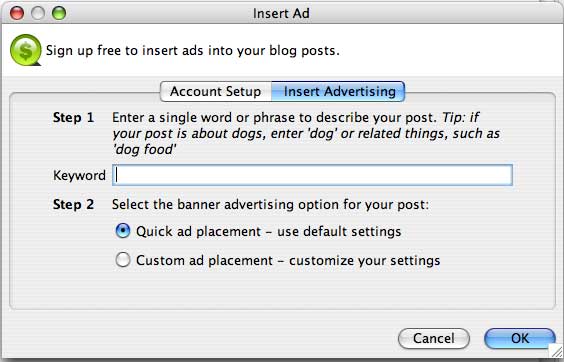Click the window resize grip handle
Image resolution: width=564 pixels, height=362 pixels.
(556, 351)
